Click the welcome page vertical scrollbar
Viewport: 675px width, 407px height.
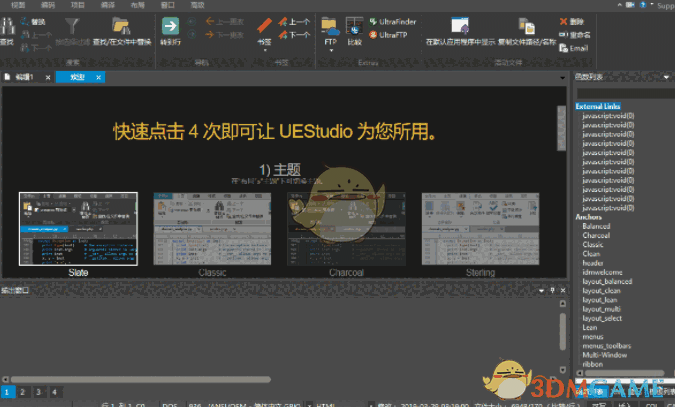[561, 128]
